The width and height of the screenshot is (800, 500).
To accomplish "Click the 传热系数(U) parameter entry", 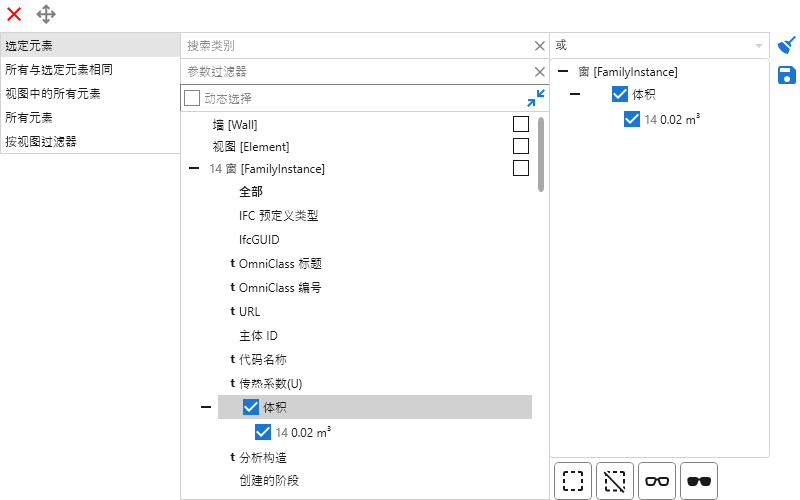I will click(x=269, y=383).
